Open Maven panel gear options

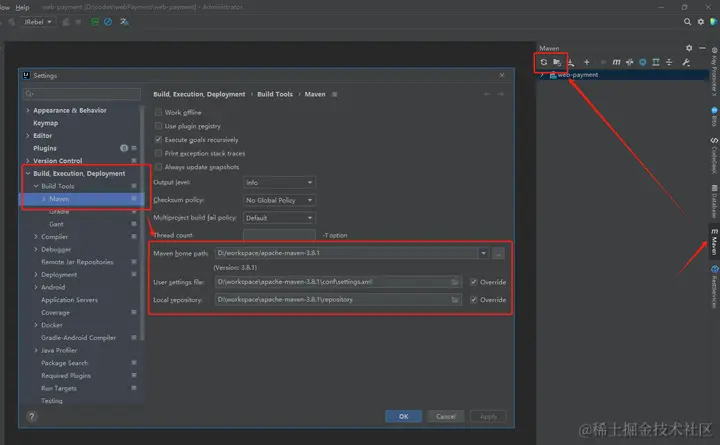689,48
